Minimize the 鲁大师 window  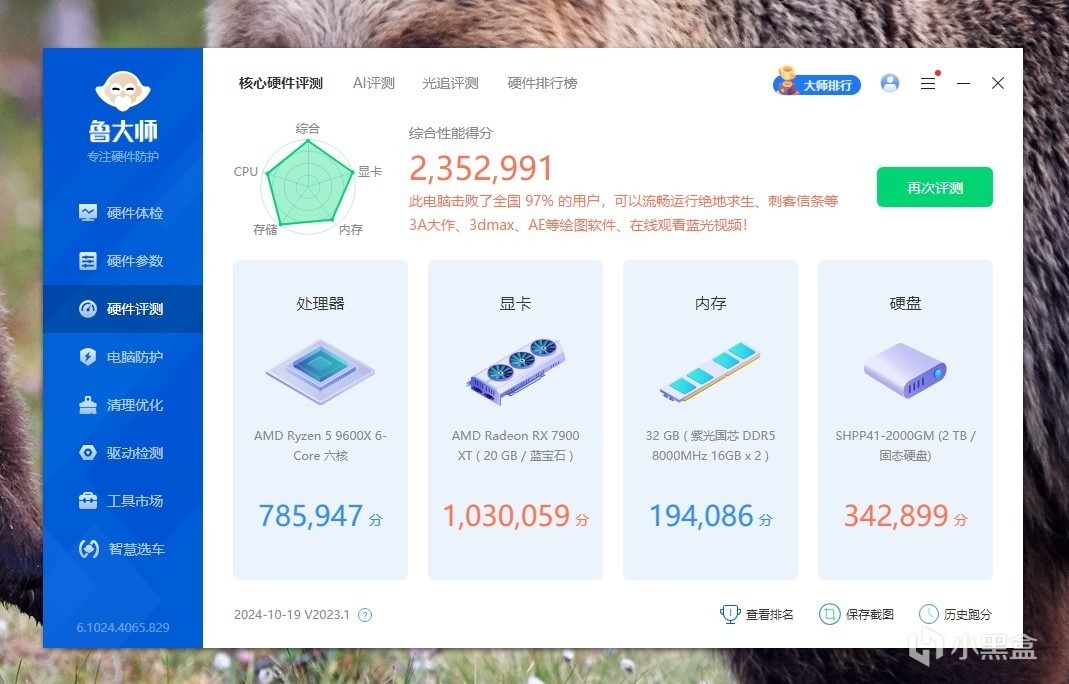tap(963, 83)
